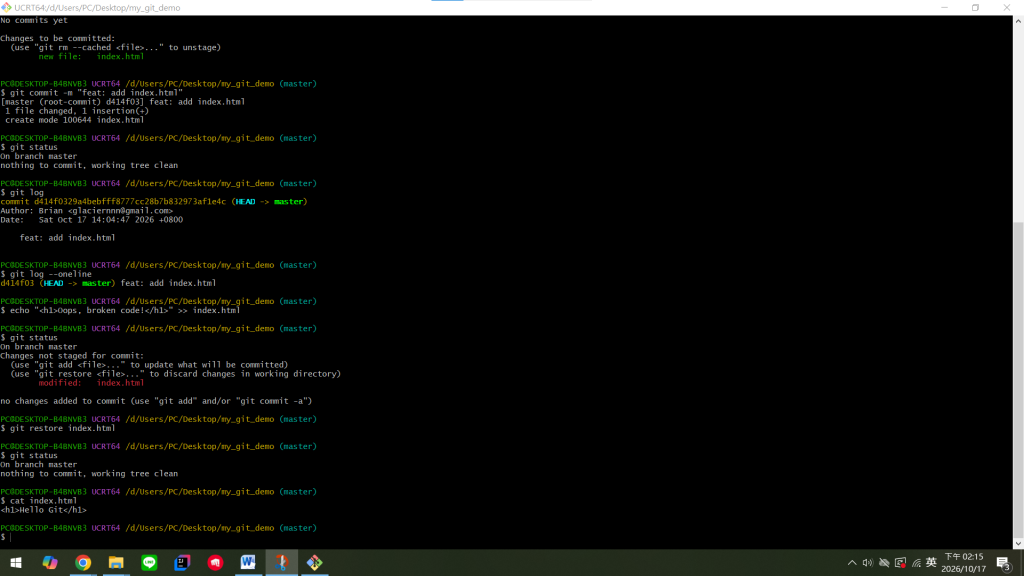Click the 'git restore index.html' command line
1024x576 pixels.
click(x=57, y=428)
